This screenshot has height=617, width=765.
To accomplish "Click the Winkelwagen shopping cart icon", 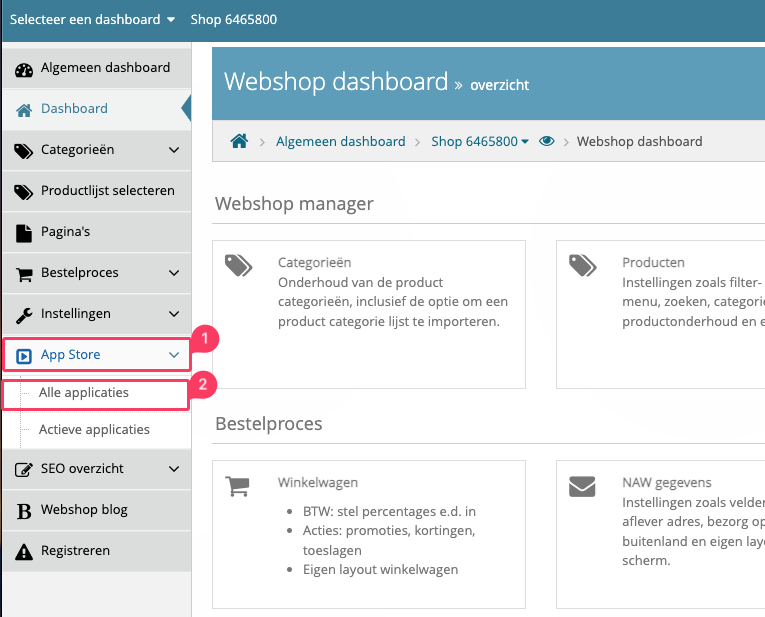I will tap(238, 486).
